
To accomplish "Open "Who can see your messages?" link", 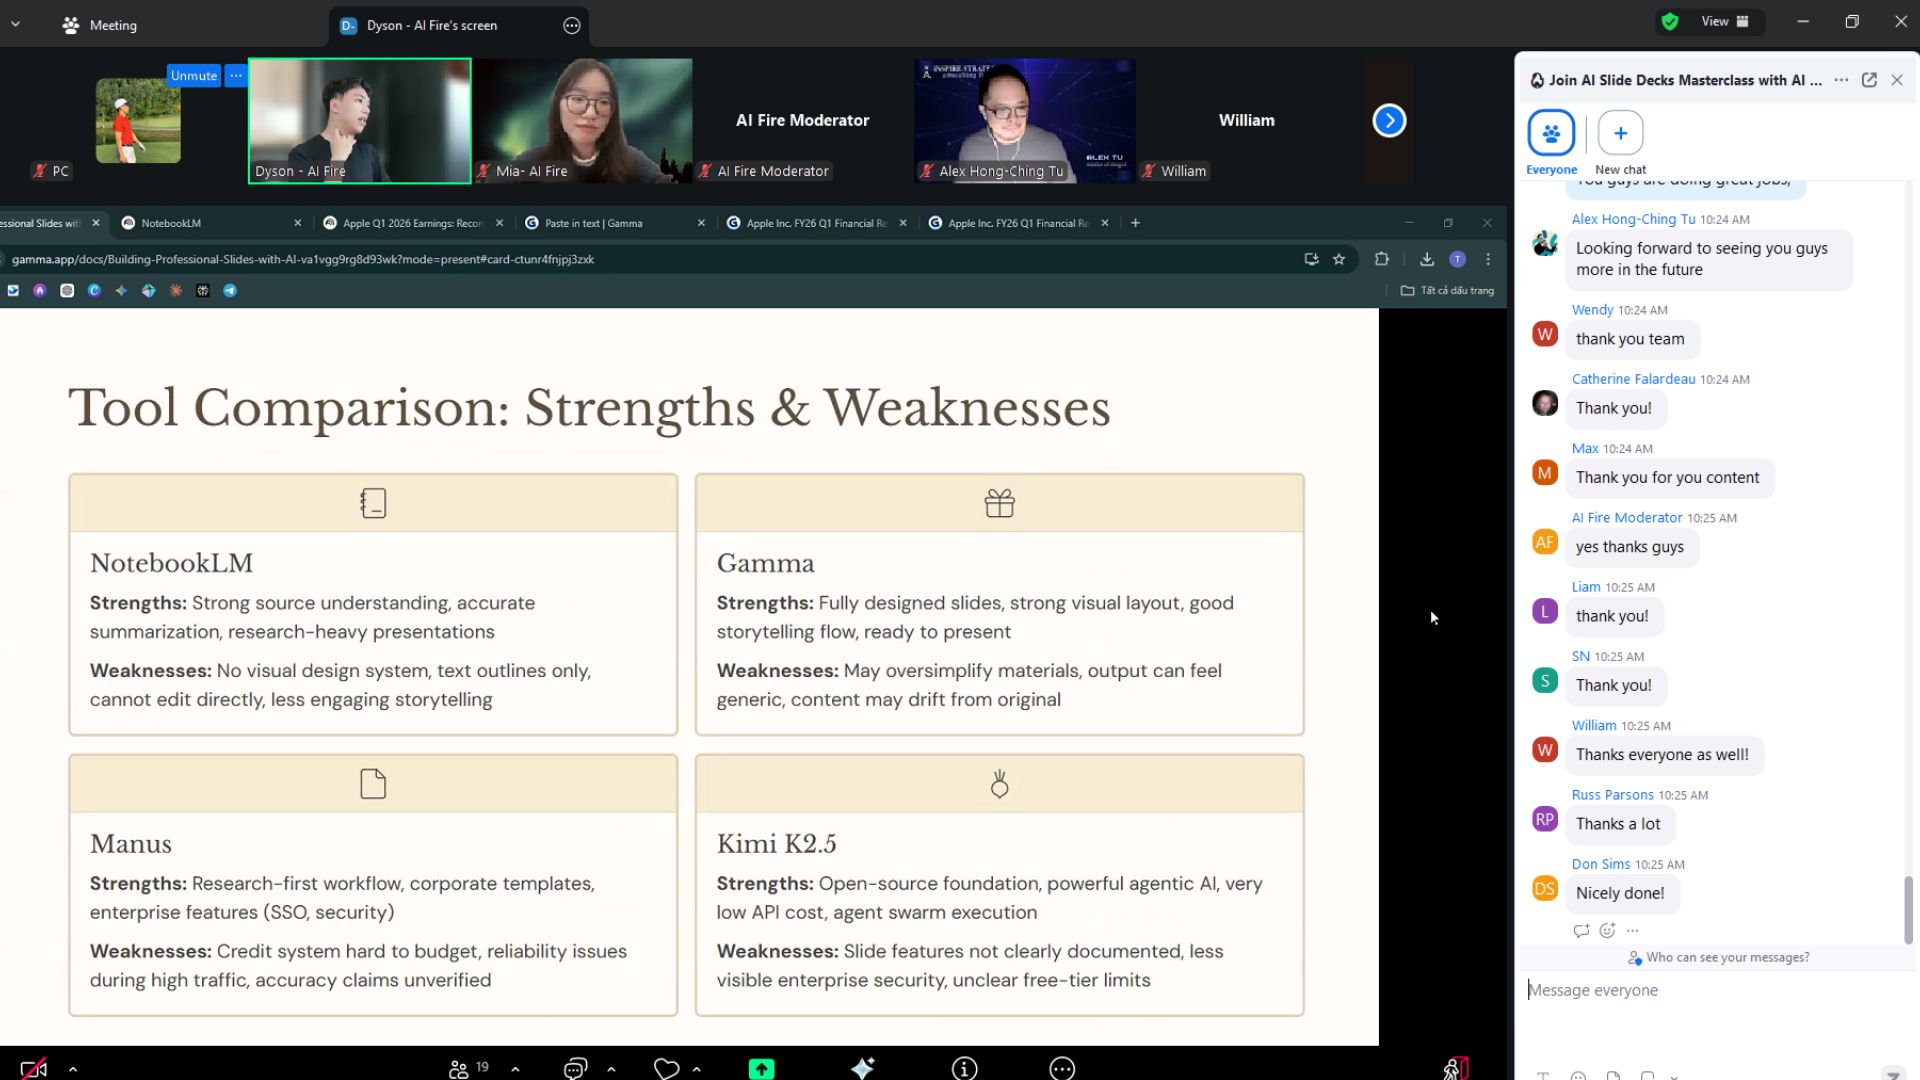I will tap(1727, 957).
